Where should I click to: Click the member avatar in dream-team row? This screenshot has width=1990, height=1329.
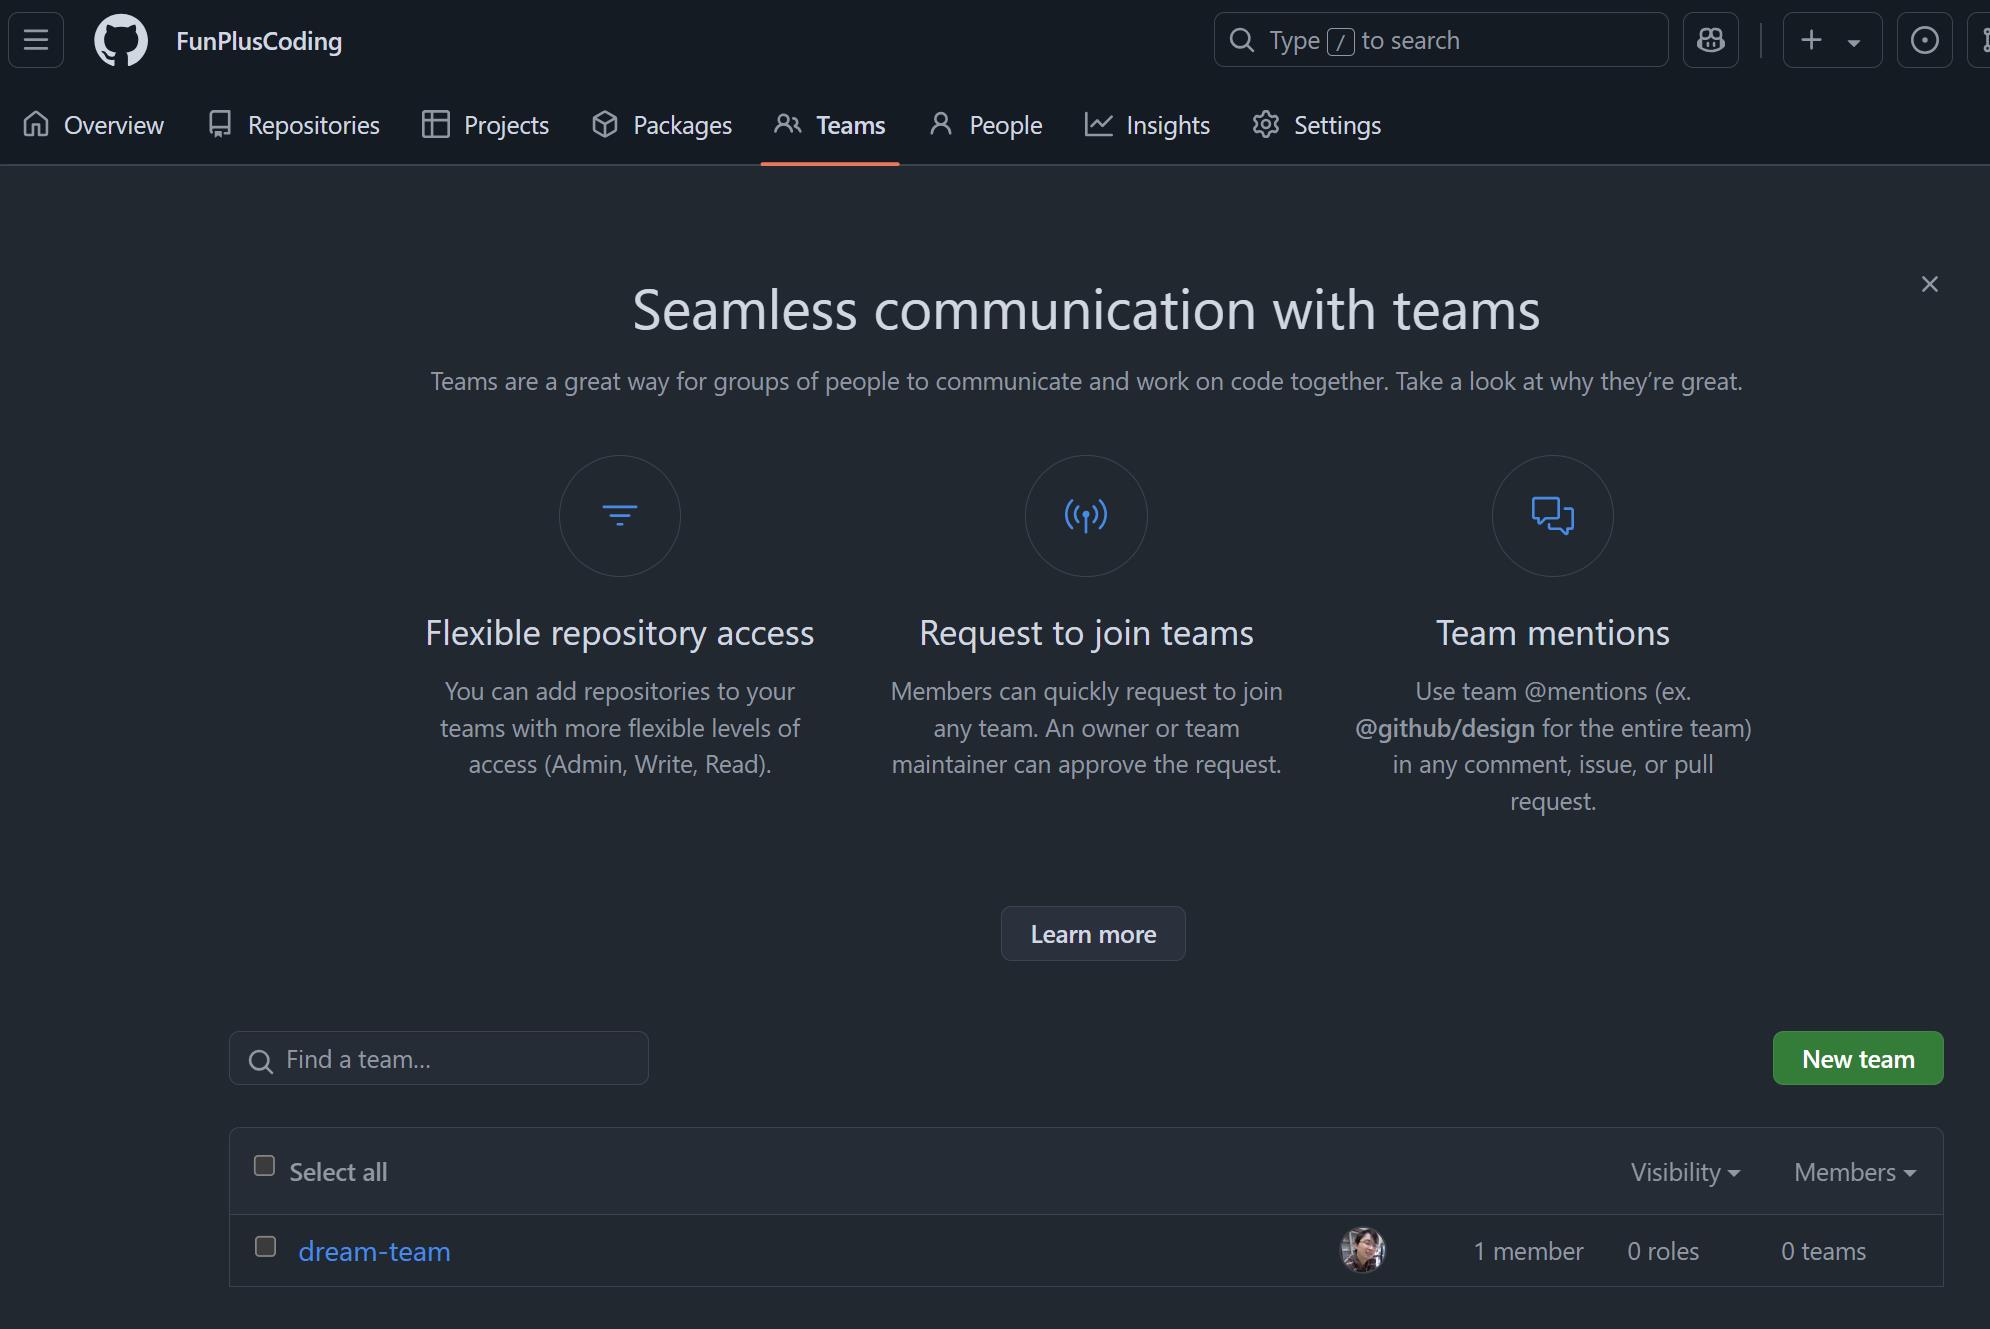tap(1362, 1250)
